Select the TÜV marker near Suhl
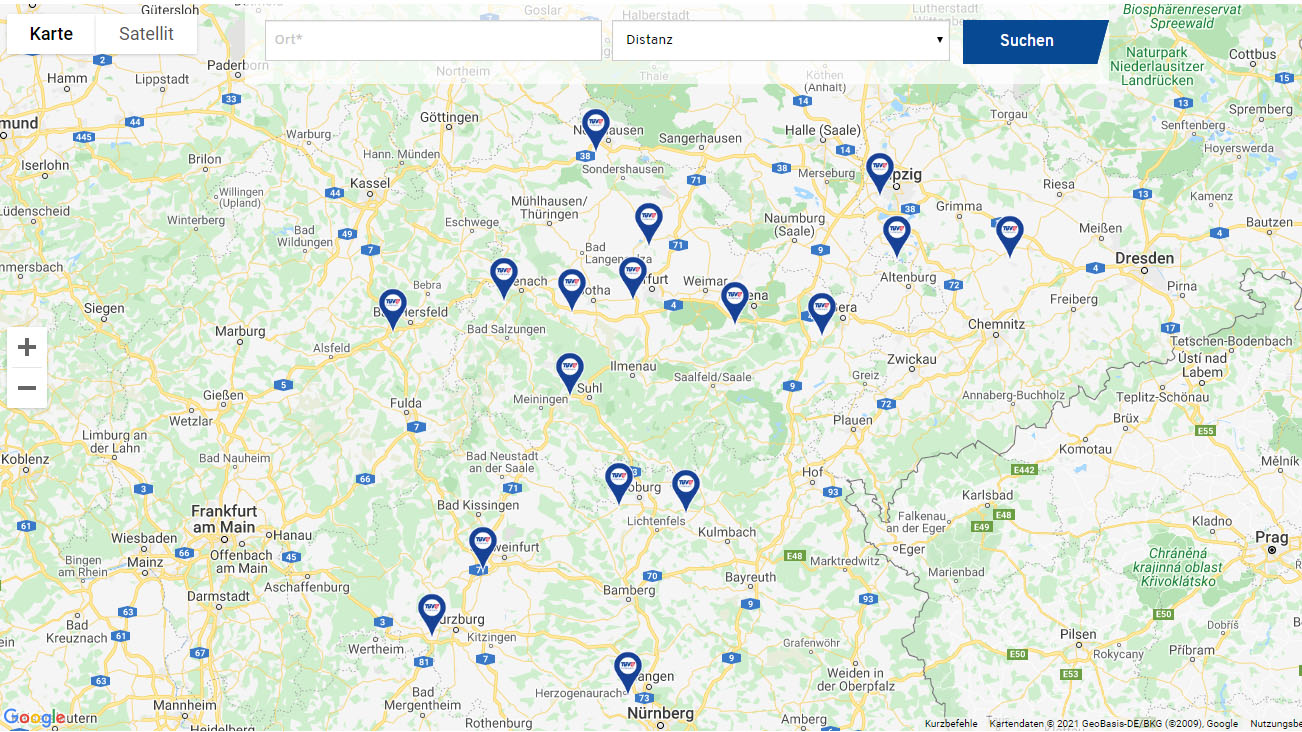 pyautogui.click(x=570, y=370)
